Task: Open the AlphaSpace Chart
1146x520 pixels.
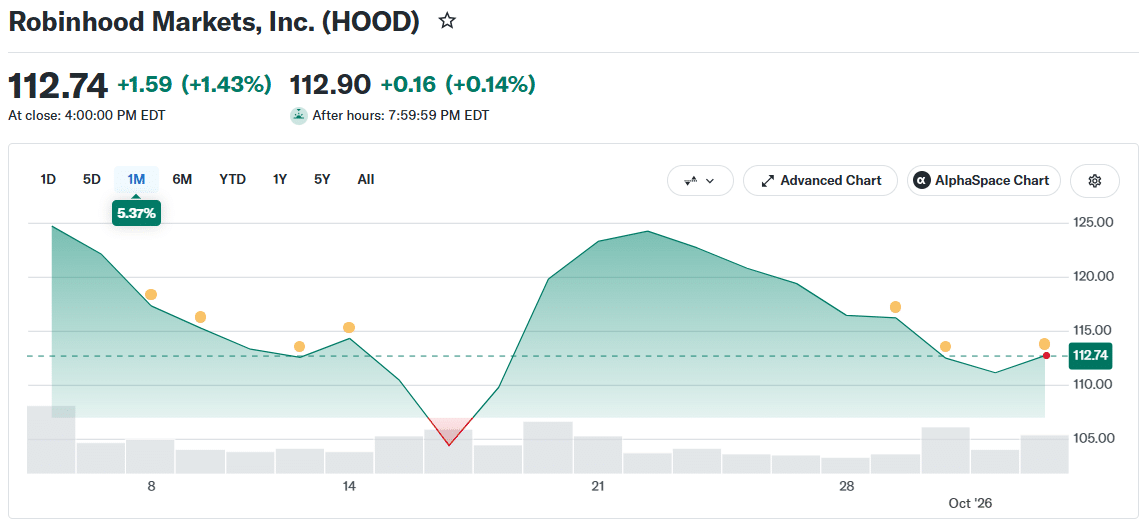Action: pos(984,181)
